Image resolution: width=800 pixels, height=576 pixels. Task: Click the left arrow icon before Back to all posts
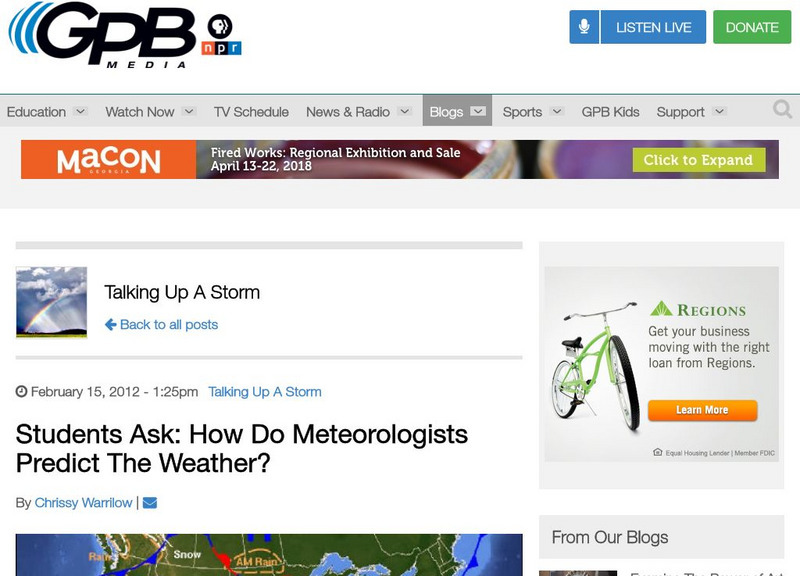coord(109,324)
